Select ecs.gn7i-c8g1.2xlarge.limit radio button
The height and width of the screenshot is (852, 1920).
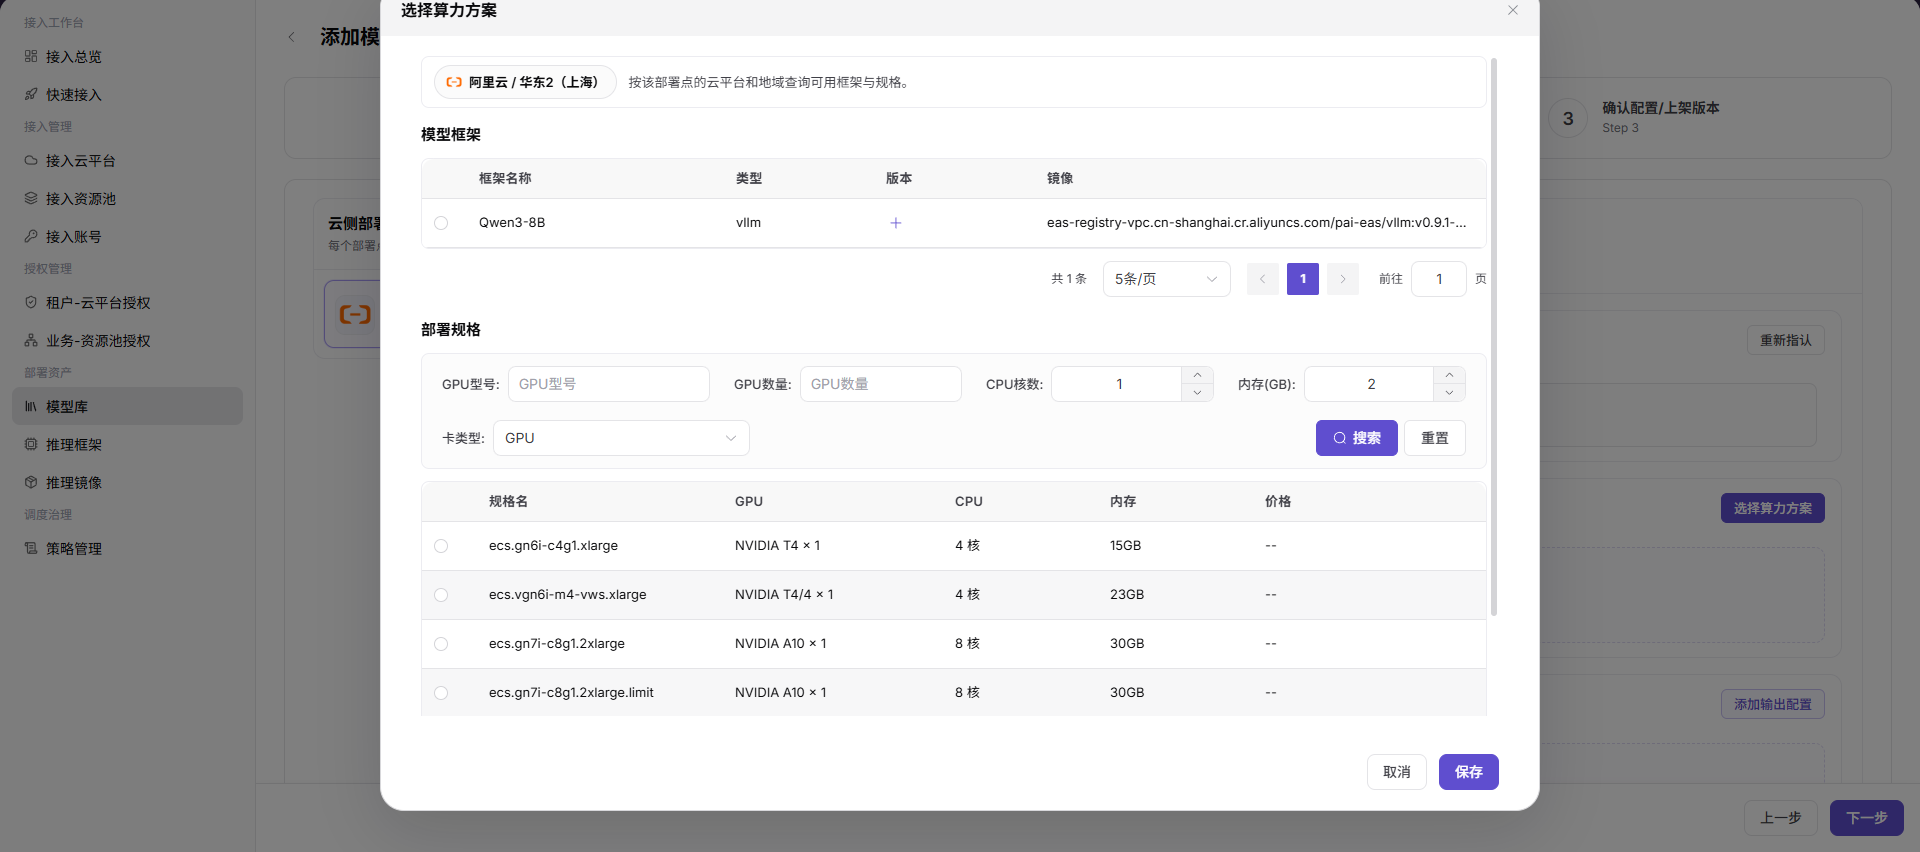441,693
